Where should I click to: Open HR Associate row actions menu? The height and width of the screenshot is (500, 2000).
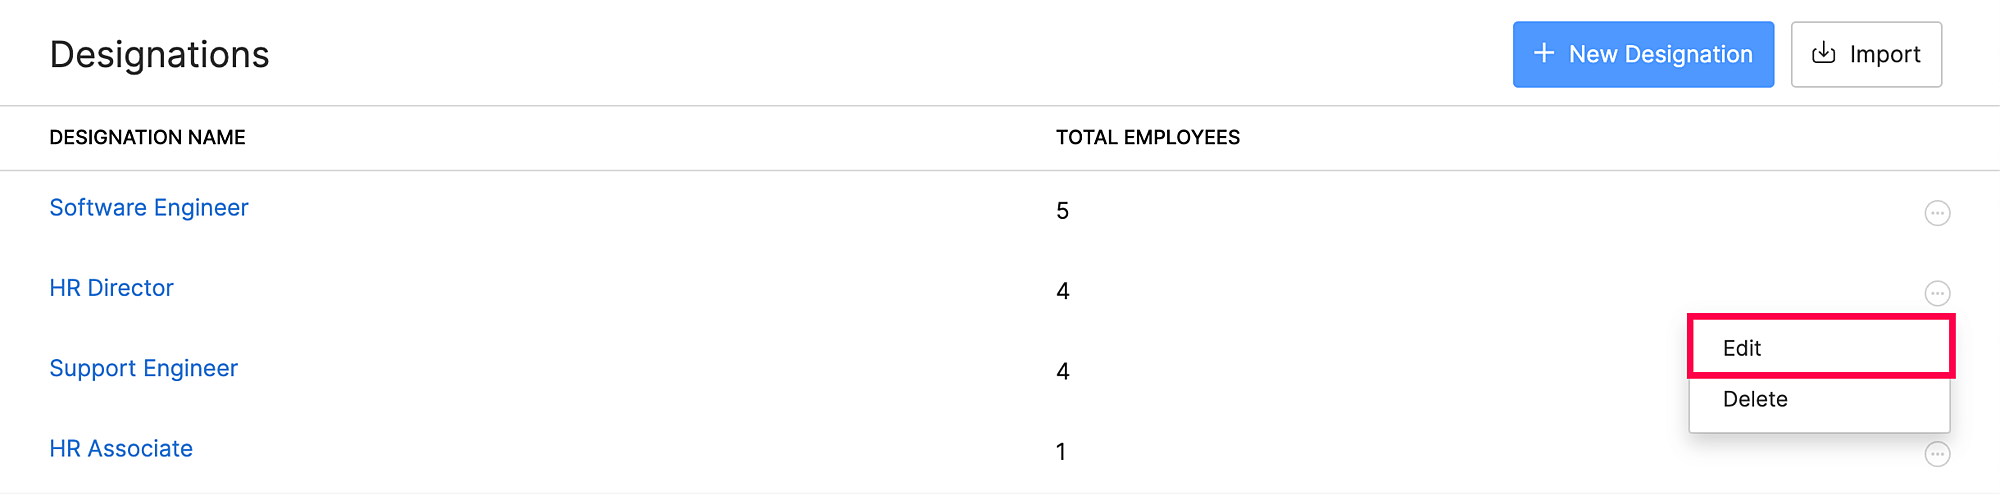(x=1937, y=454)
